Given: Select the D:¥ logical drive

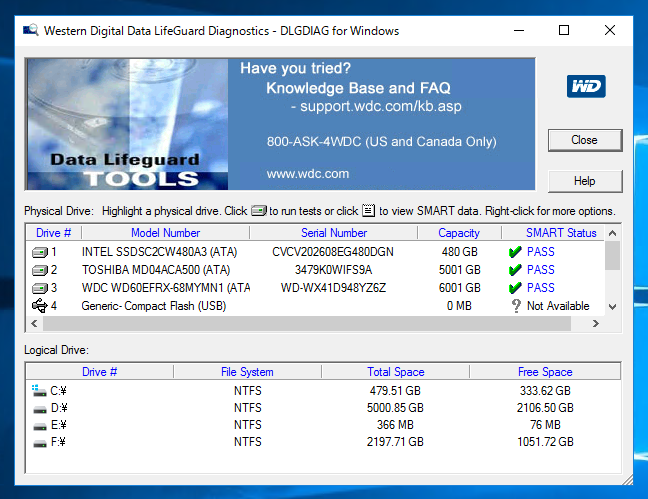Looking at the screenshot, I should (x=59, y=408).
